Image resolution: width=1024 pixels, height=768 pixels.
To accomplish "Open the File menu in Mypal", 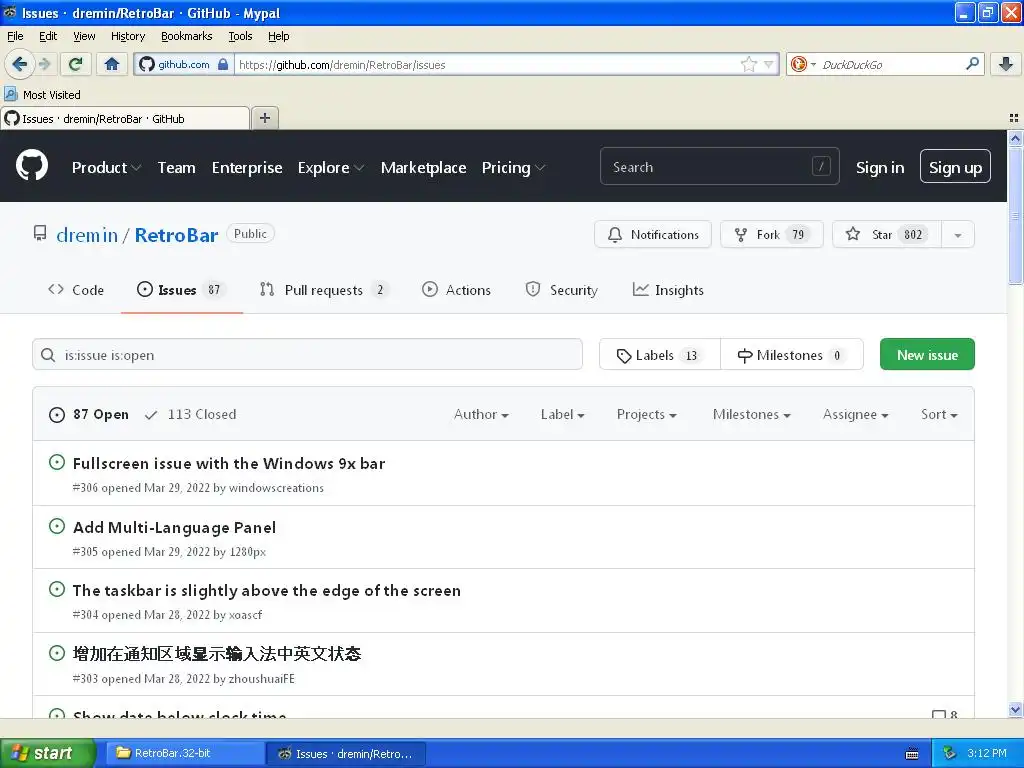I will point(15,36).
